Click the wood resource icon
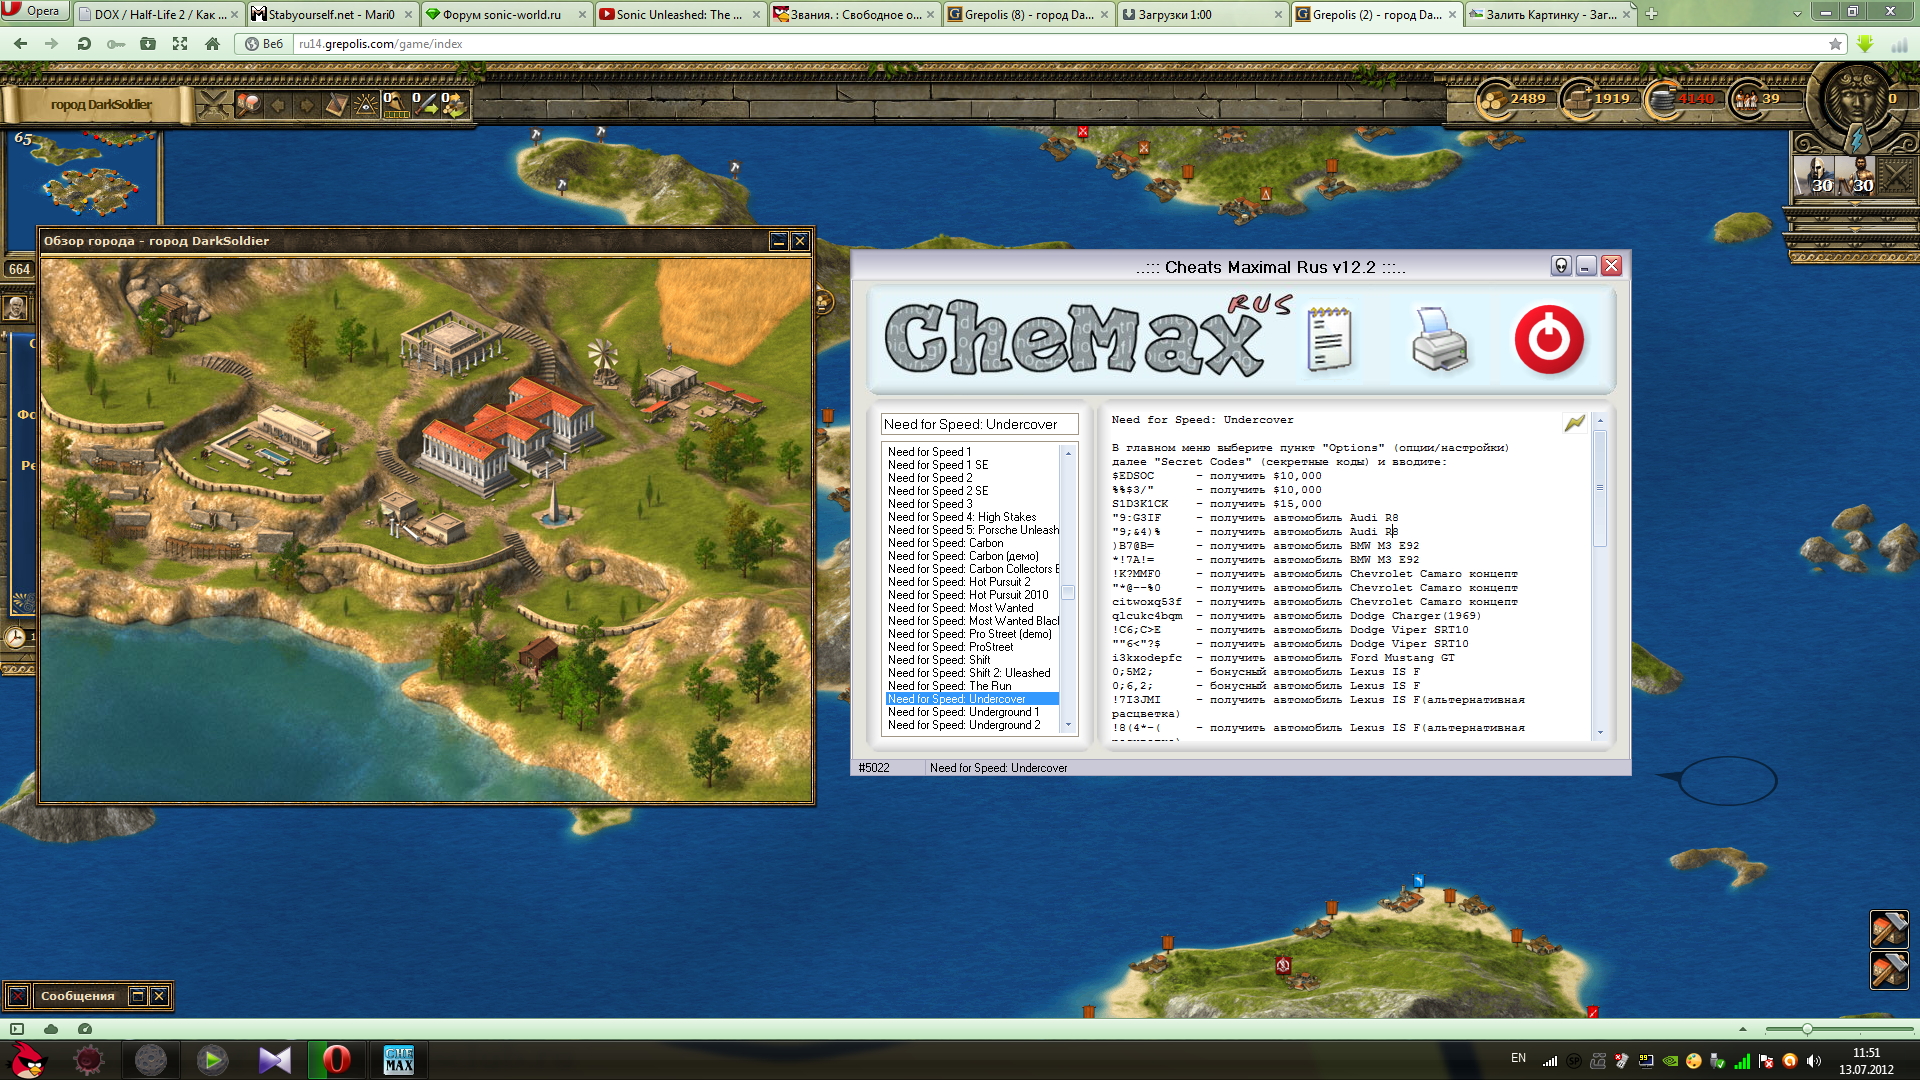The image size is (1920, 1080). [1494, 100]
